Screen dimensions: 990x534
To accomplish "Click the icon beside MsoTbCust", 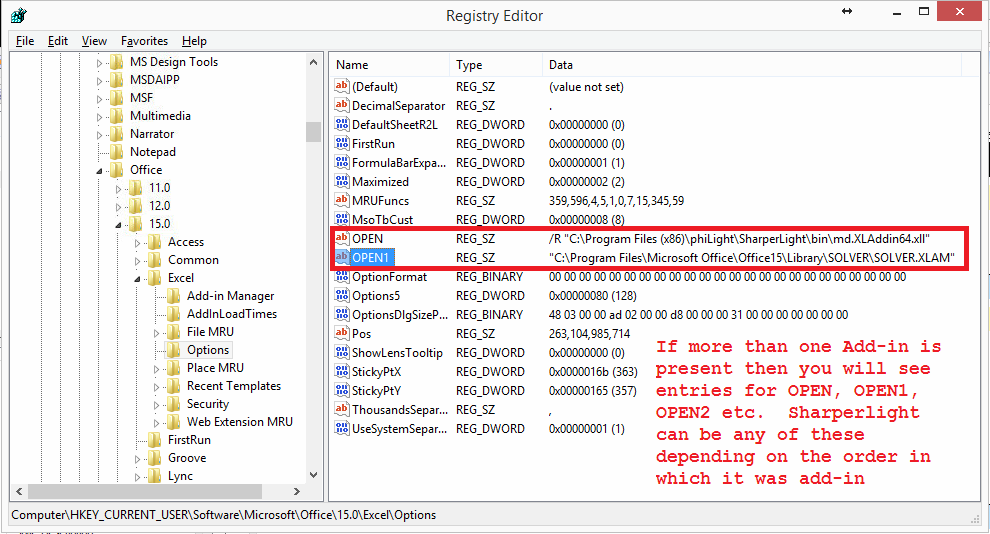I will 342,219.
